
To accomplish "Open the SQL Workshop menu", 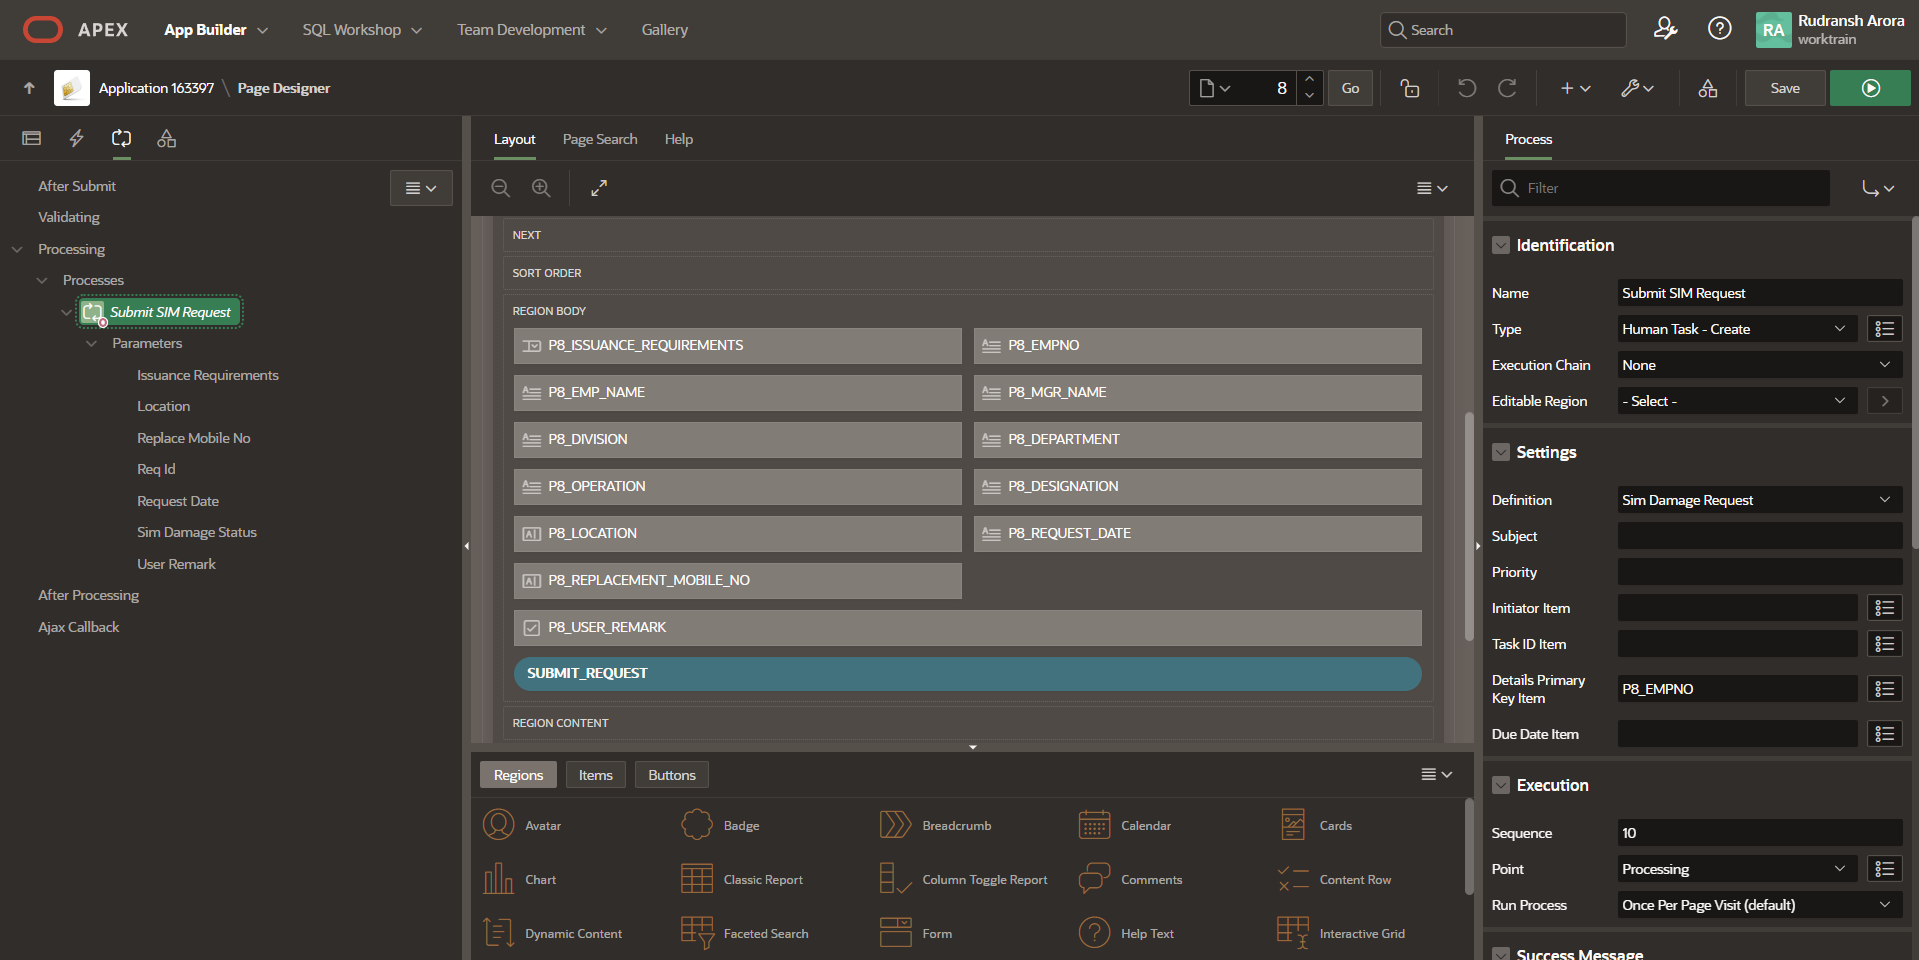I will (362, 30).
